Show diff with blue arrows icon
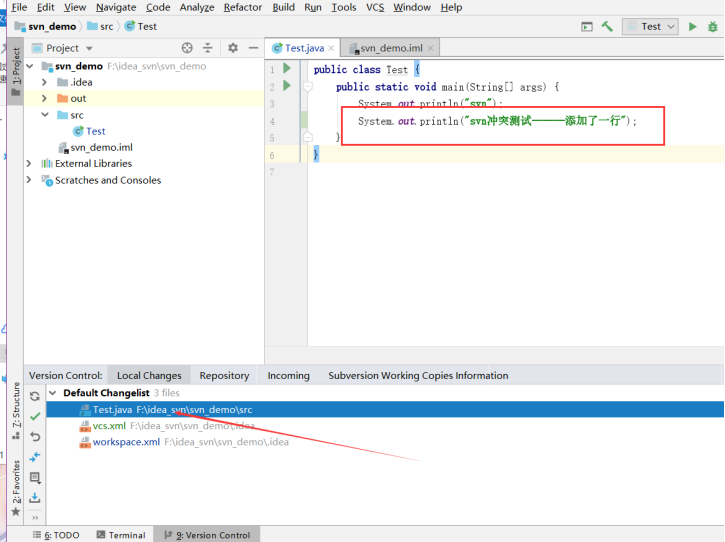The height and width of the screenshot is (542, 725). 35,457
